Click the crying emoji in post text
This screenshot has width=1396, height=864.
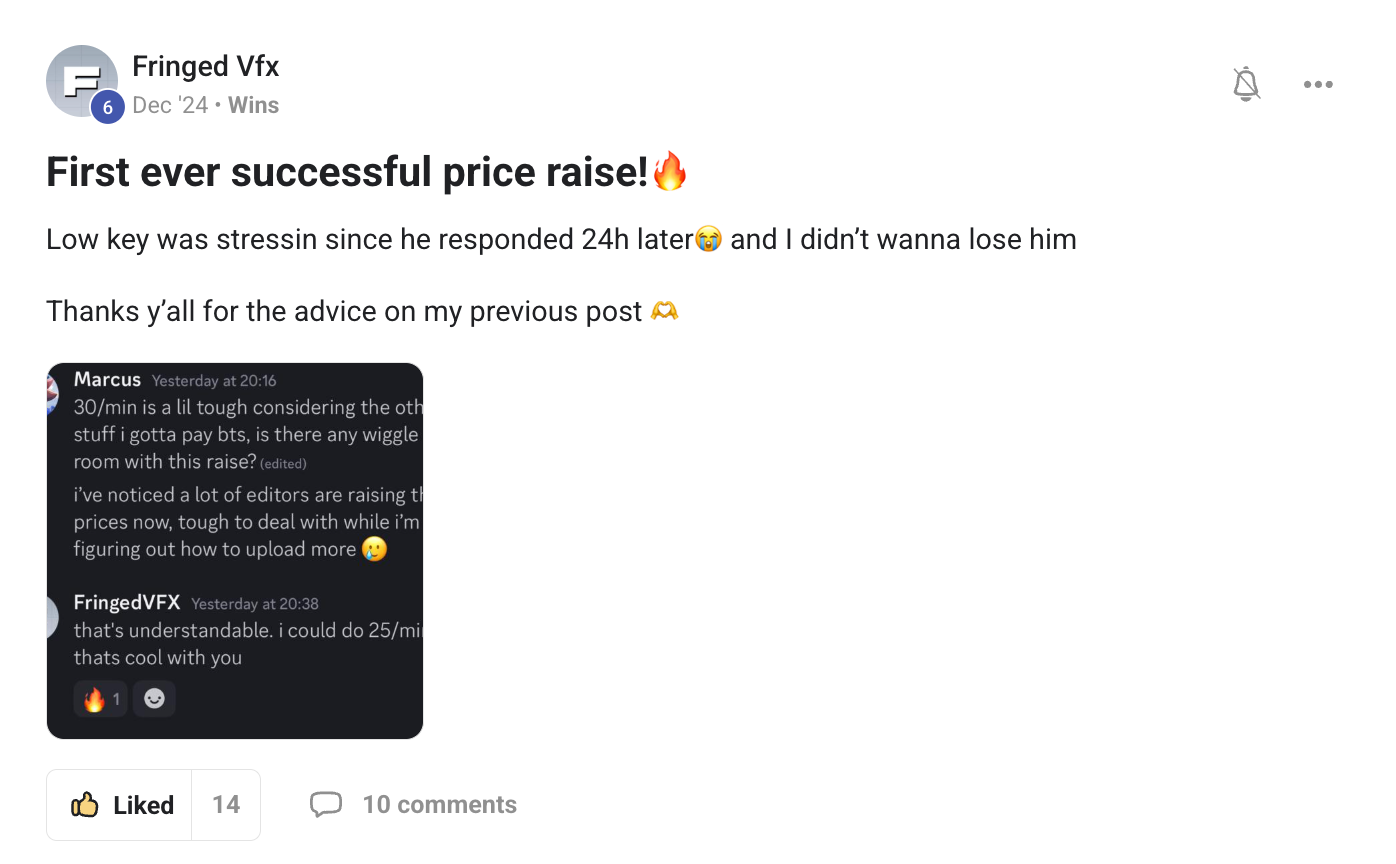pos(708,240)
